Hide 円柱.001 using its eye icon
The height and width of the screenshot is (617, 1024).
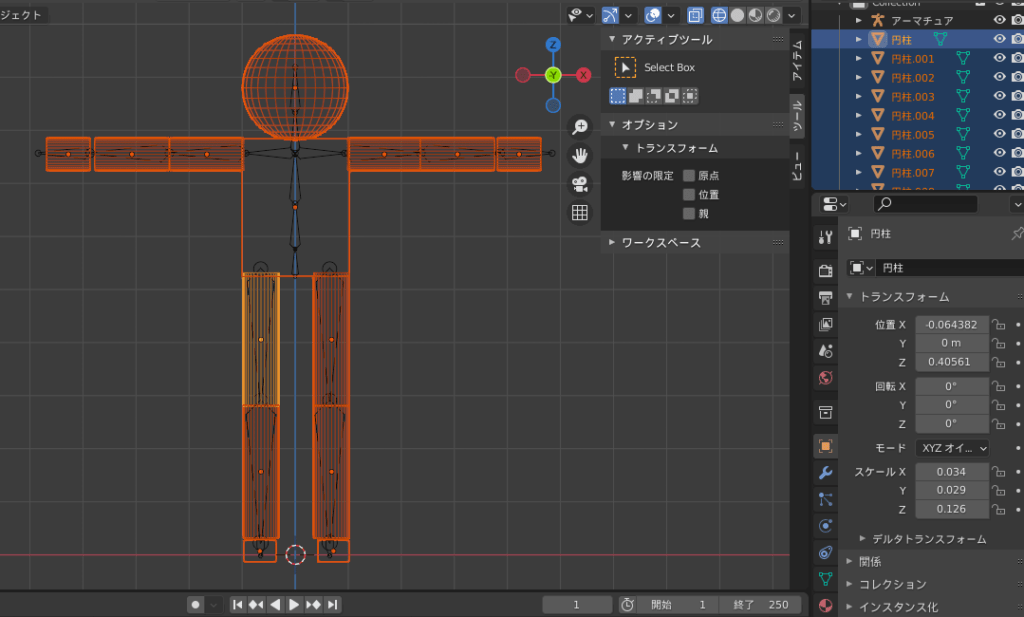coord(999,58)
